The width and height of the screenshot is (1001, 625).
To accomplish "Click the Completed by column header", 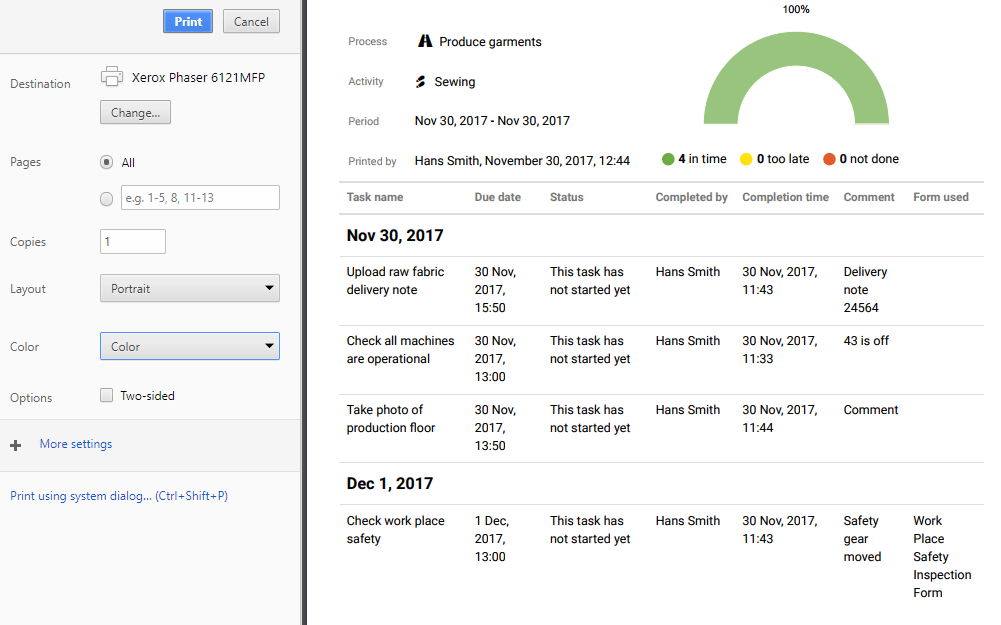I will point(691,197).
